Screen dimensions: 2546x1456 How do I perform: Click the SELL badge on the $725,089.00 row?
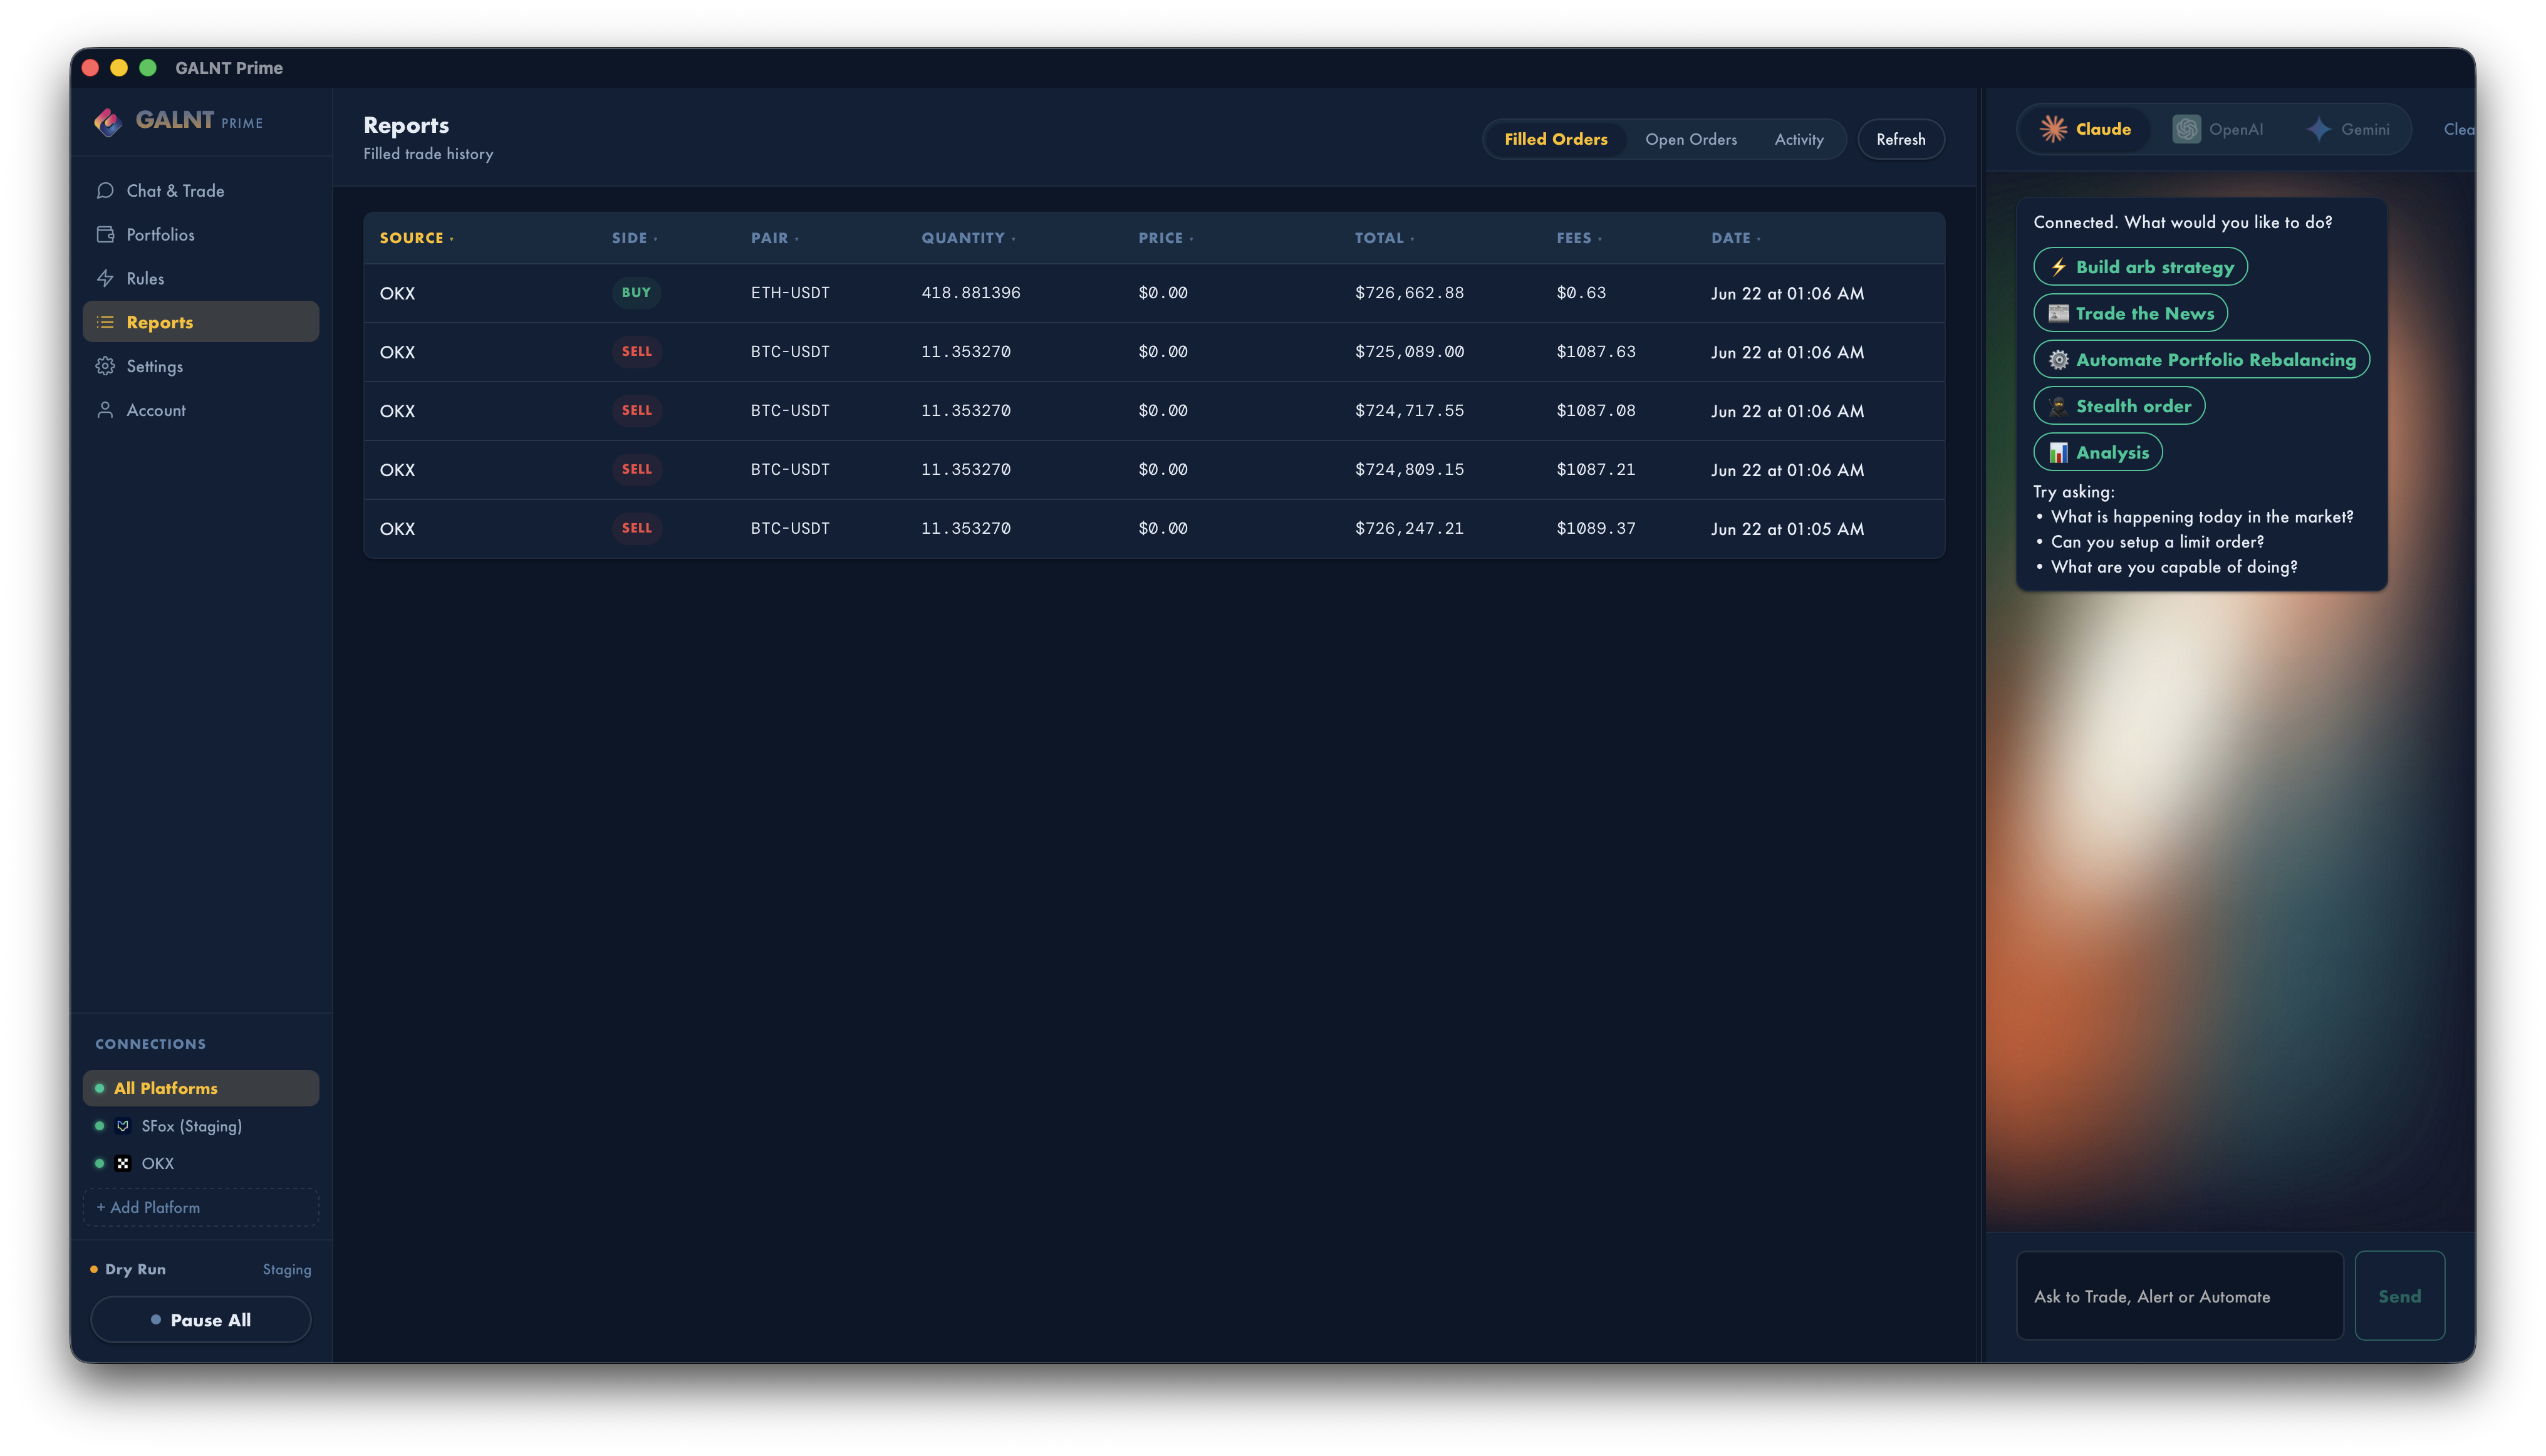point(636,352)
